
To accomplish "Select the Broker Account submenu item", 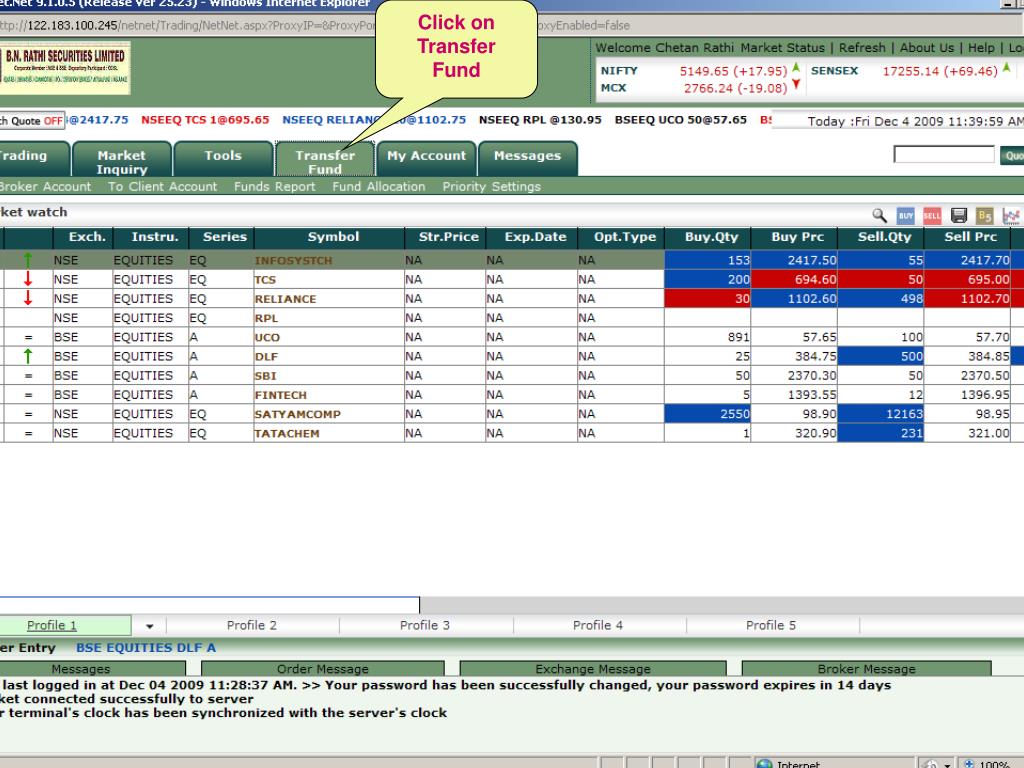I will (x=45, y=187).
